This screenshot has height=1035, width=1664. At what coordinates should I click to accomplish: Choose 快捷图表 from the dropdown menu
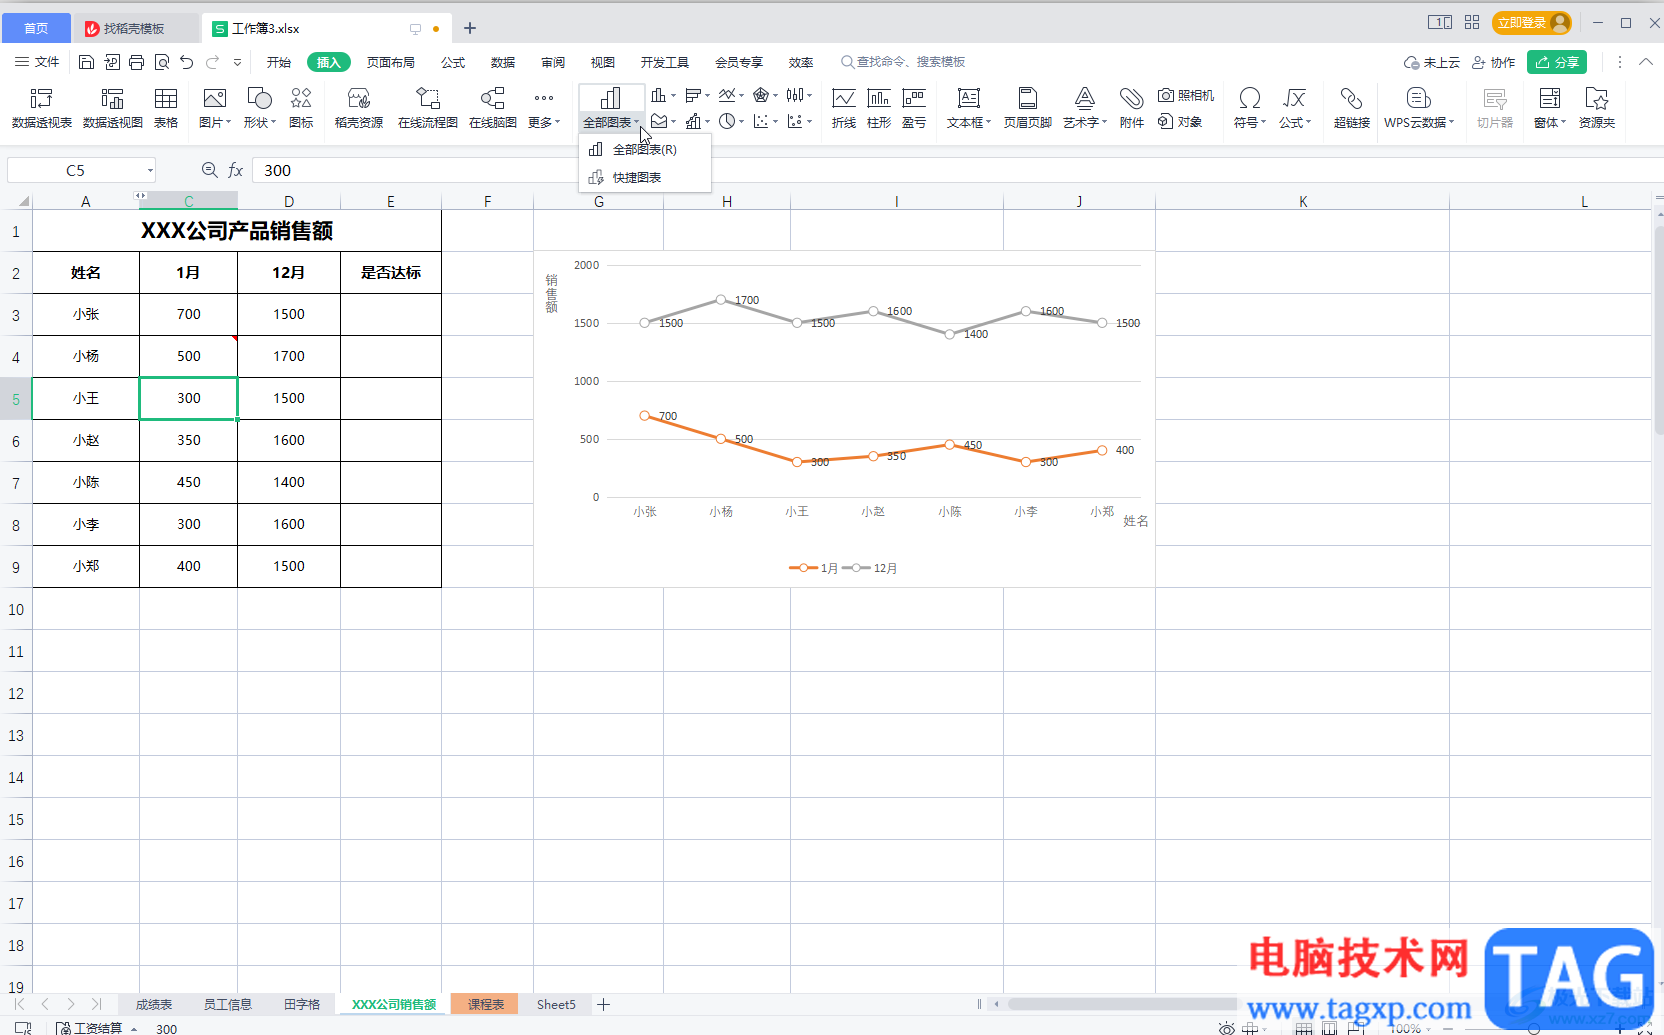click(x=645, y=177)
